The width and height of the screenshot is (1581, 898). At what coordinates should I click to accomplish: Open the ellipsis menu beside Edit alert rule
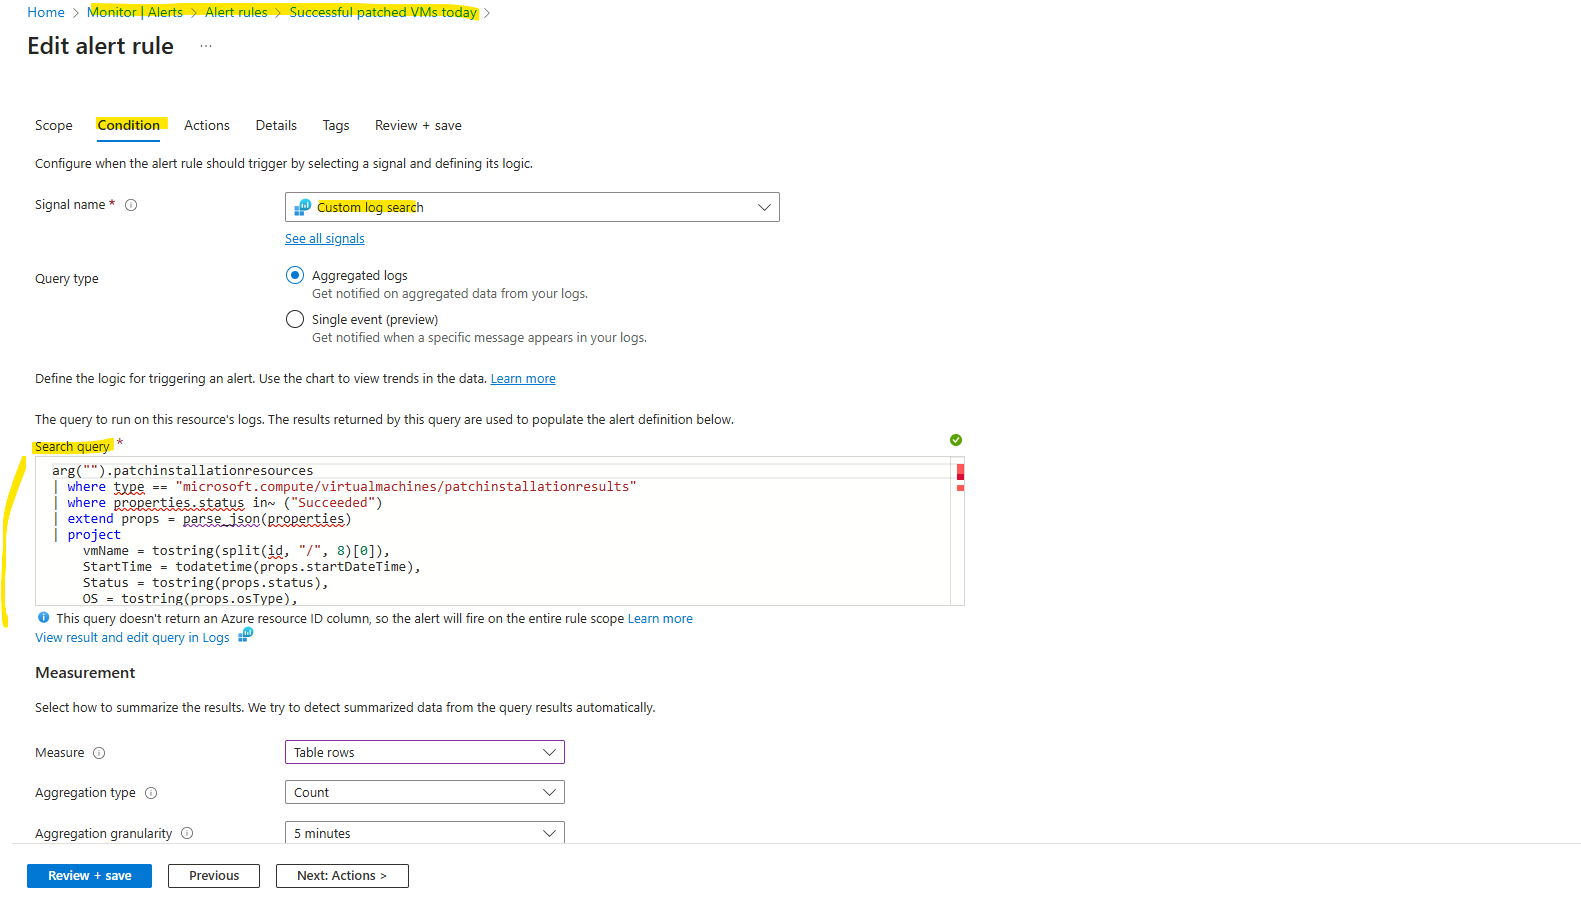coord(205,46)
